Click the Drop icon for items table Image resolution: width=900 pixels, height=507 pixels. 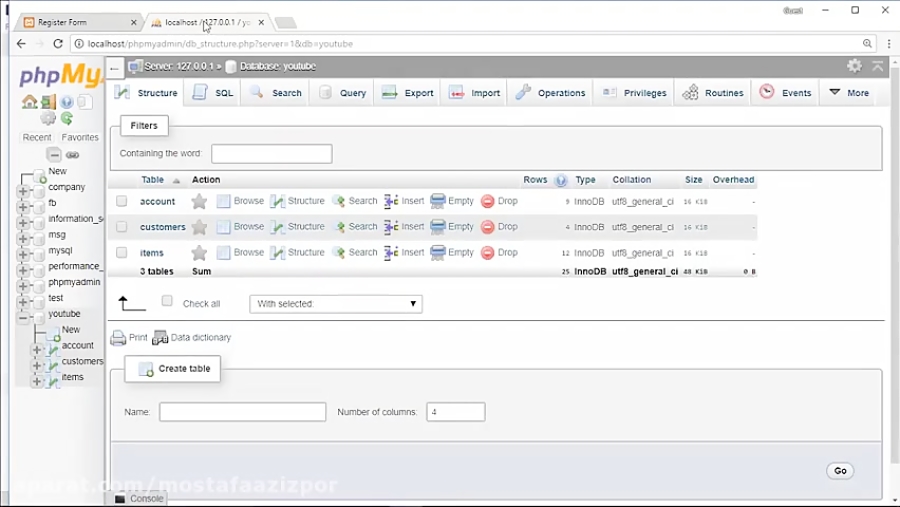point(488,253)
